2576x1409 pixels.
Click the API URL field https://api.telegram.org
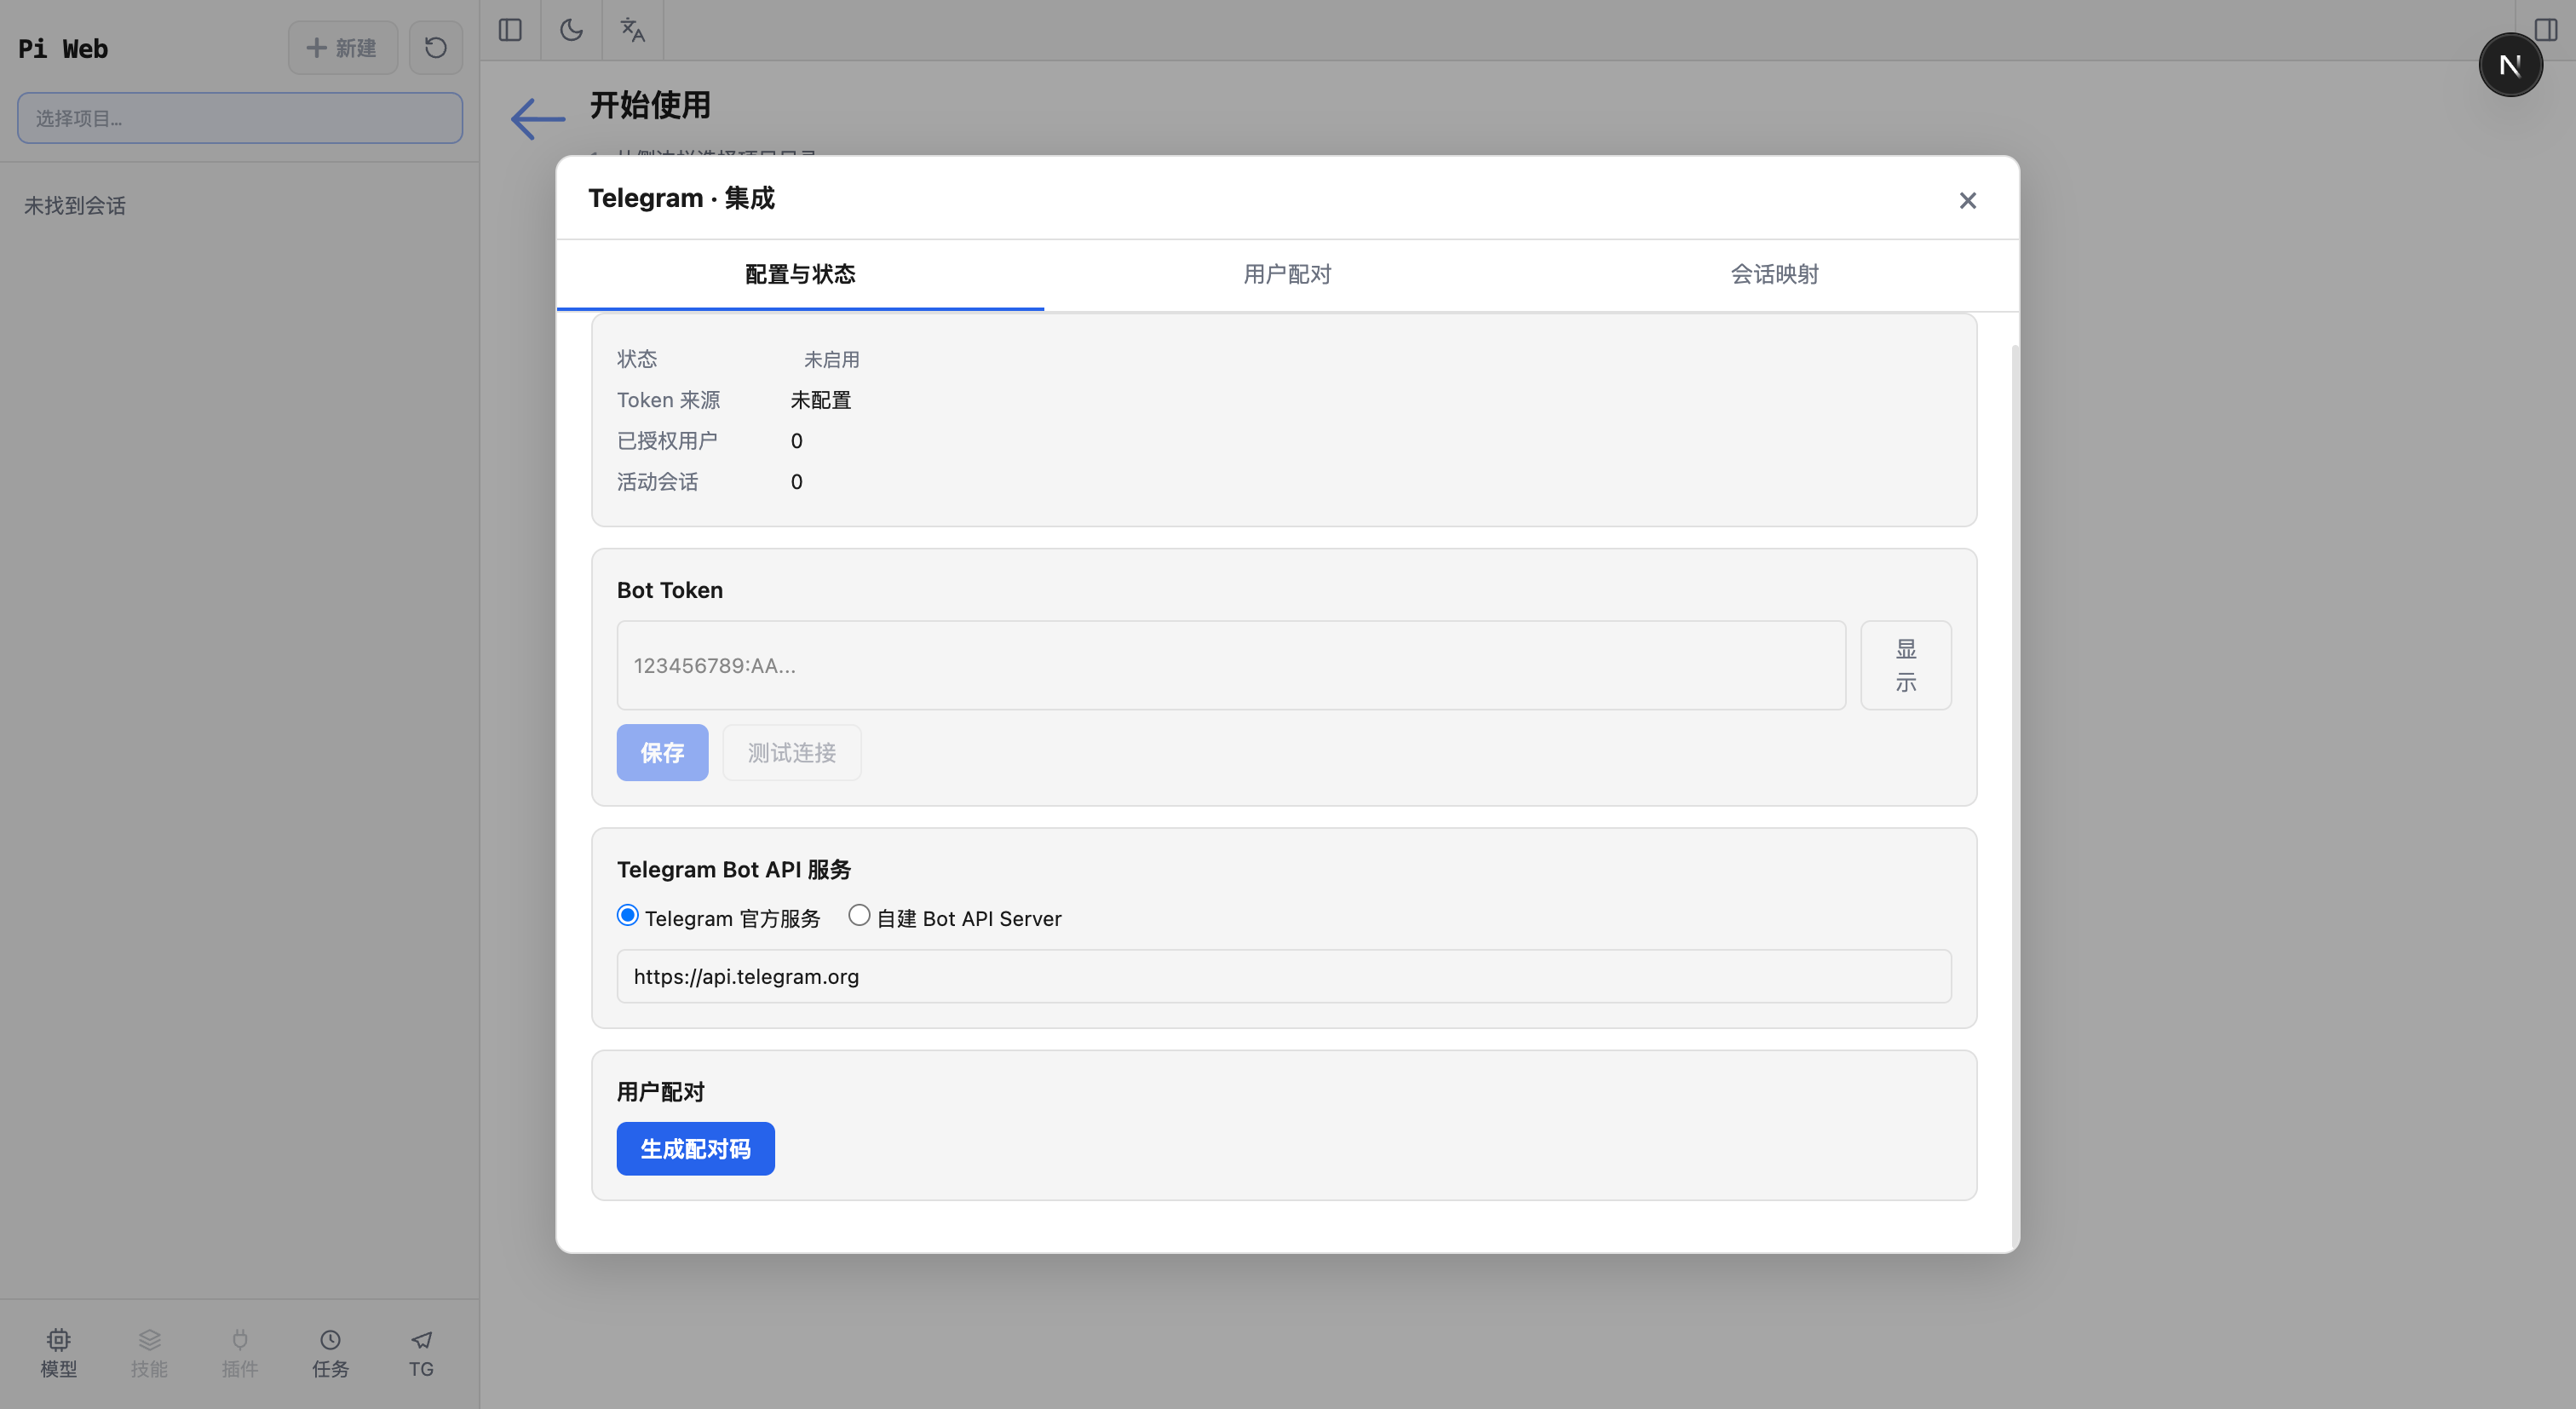[1284, 976]
